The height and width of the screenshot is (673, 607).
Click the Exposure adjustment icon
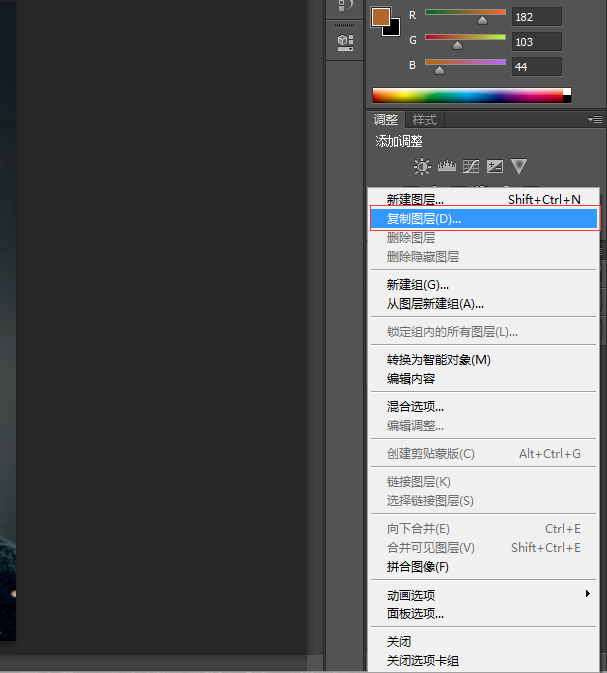495,166
